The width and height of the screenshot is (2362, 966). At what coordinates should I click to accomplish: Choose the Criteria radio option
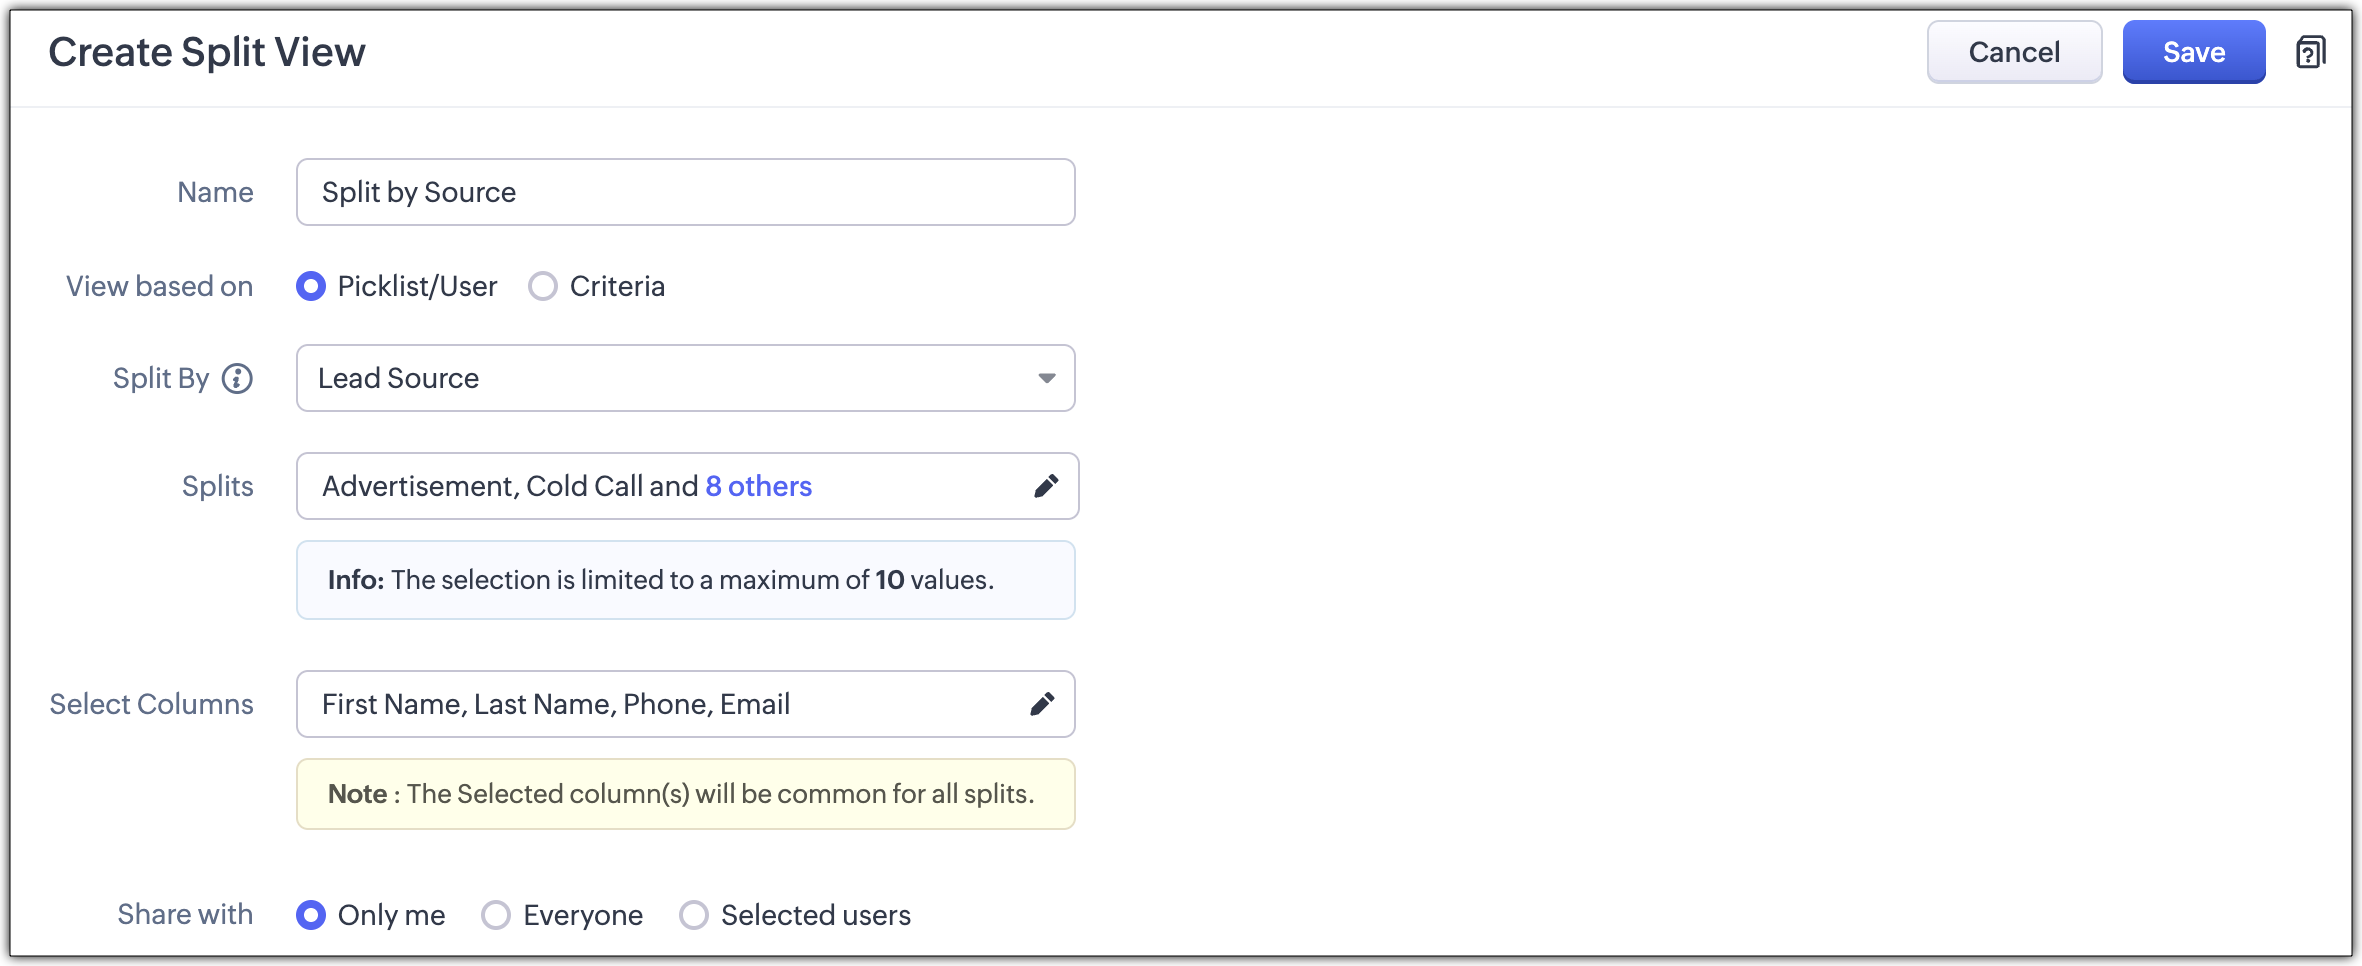tap(543, 287)
